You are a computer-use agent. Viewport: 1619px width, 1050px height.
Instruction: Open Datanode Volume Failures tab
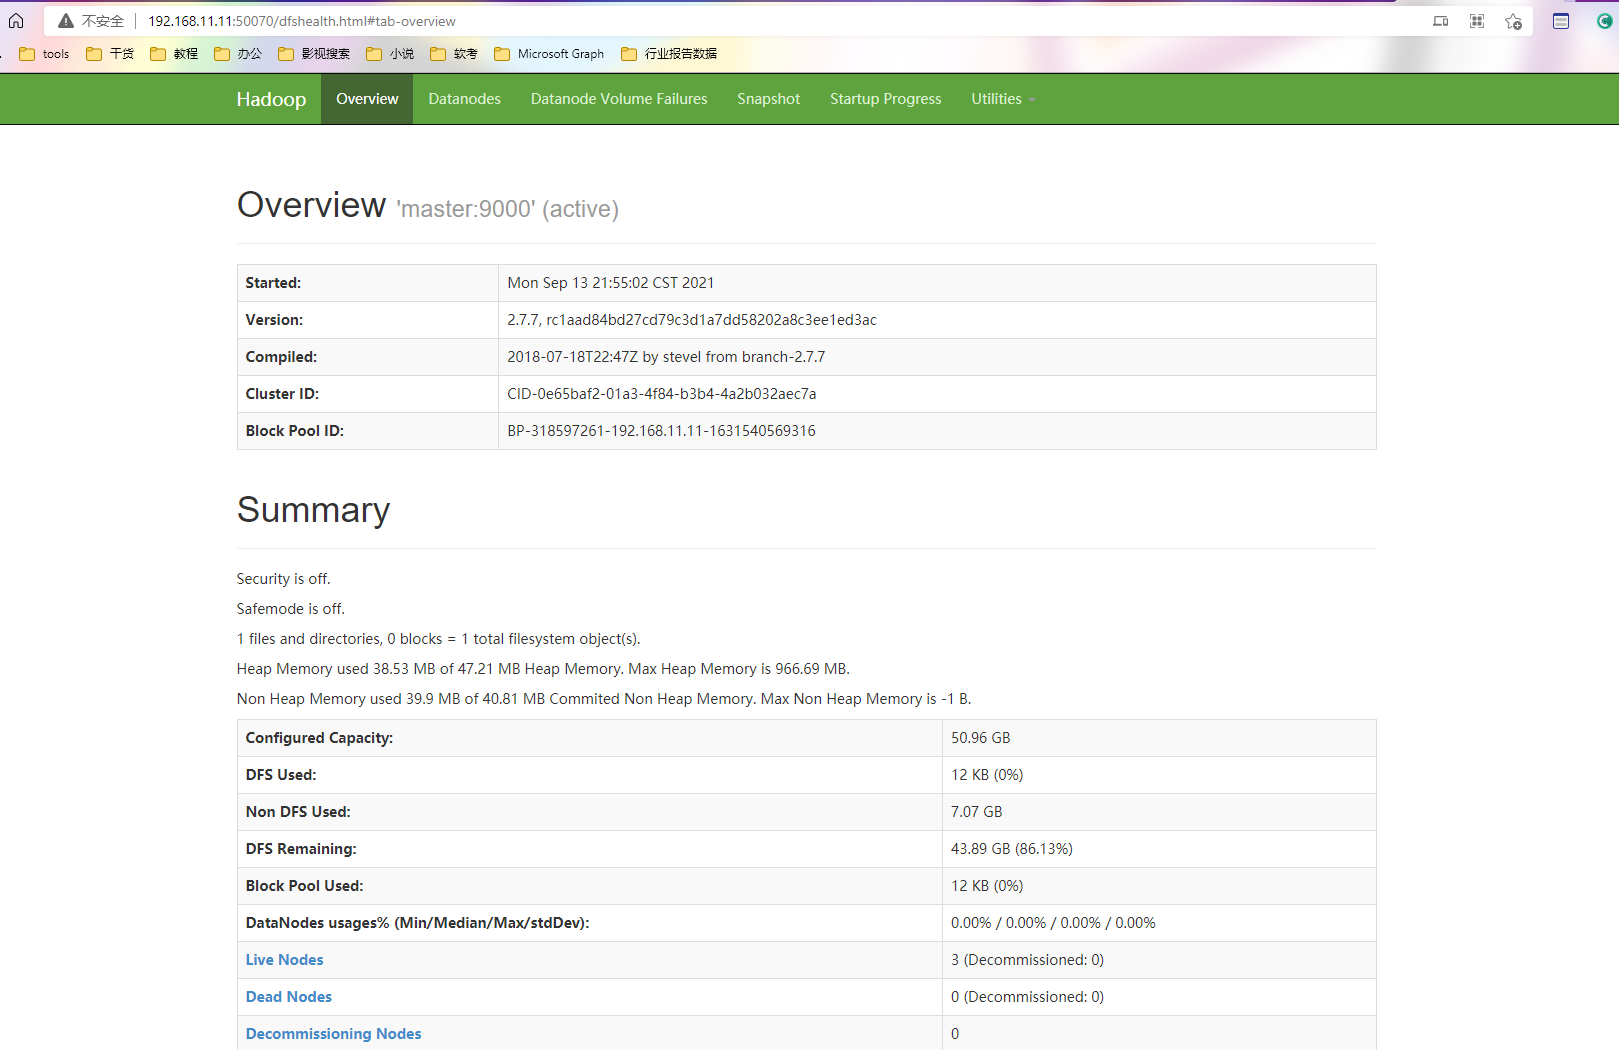coord(619,99)
